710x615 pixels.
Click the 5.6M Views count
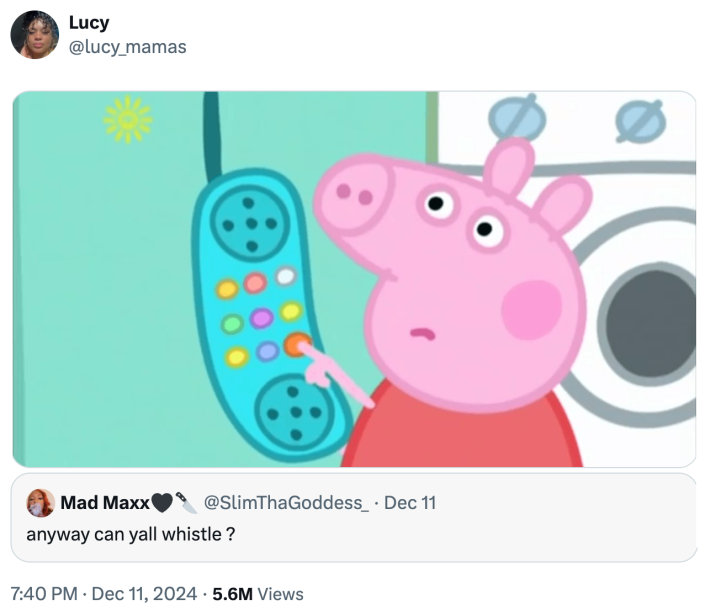click(x=258, y=594)
